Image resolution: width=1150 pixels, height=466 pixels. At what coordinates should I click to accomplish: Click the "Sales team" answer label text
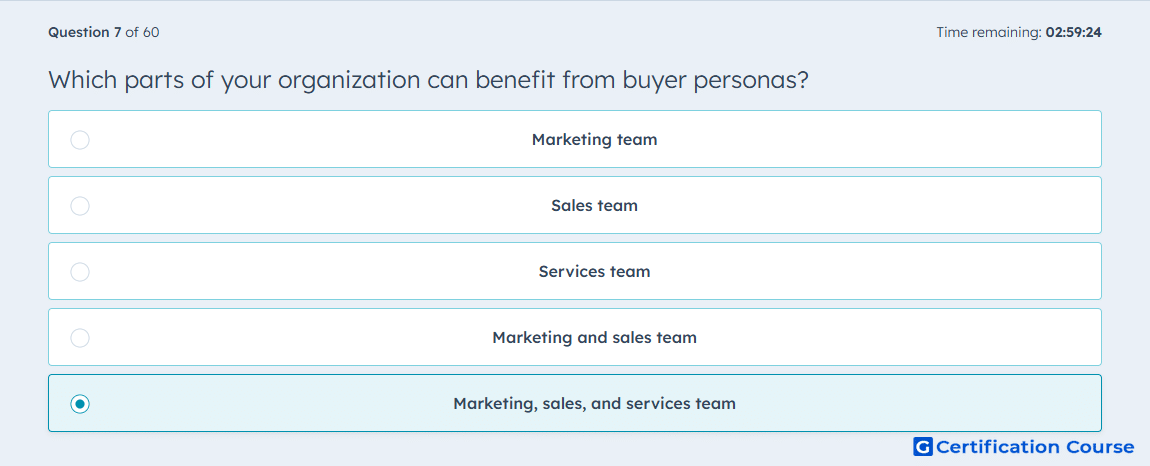pos(594,205)
